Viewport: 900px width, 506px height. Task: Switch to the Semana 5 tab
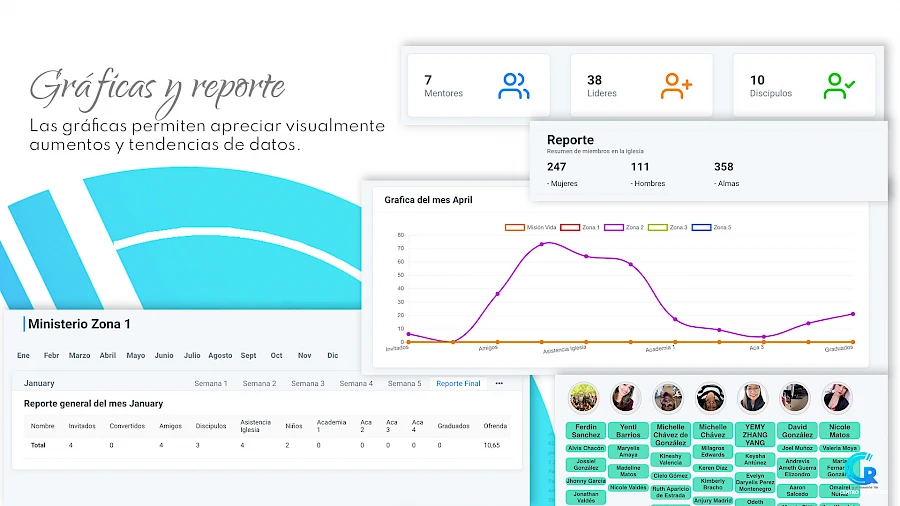click(404, 383)
